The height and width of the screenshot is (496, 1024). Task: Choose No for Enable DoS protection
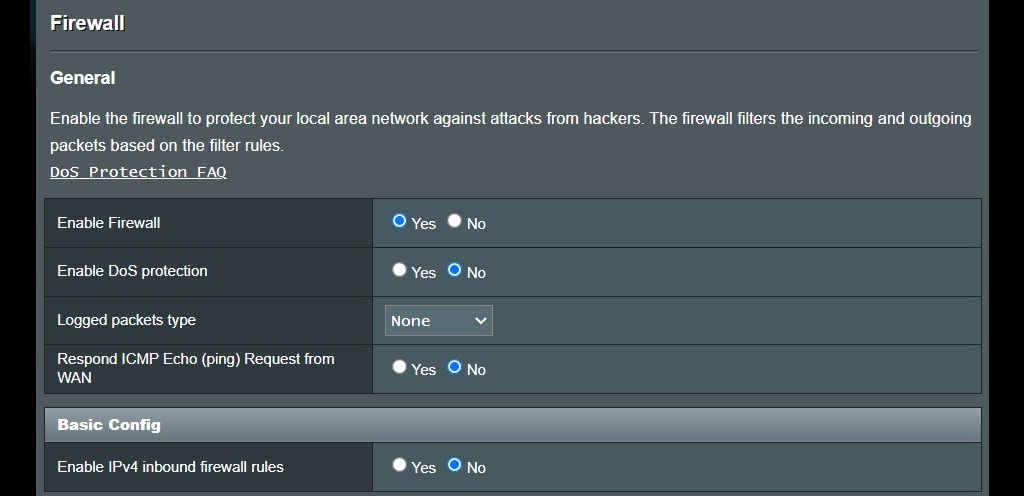coord(455,270)
